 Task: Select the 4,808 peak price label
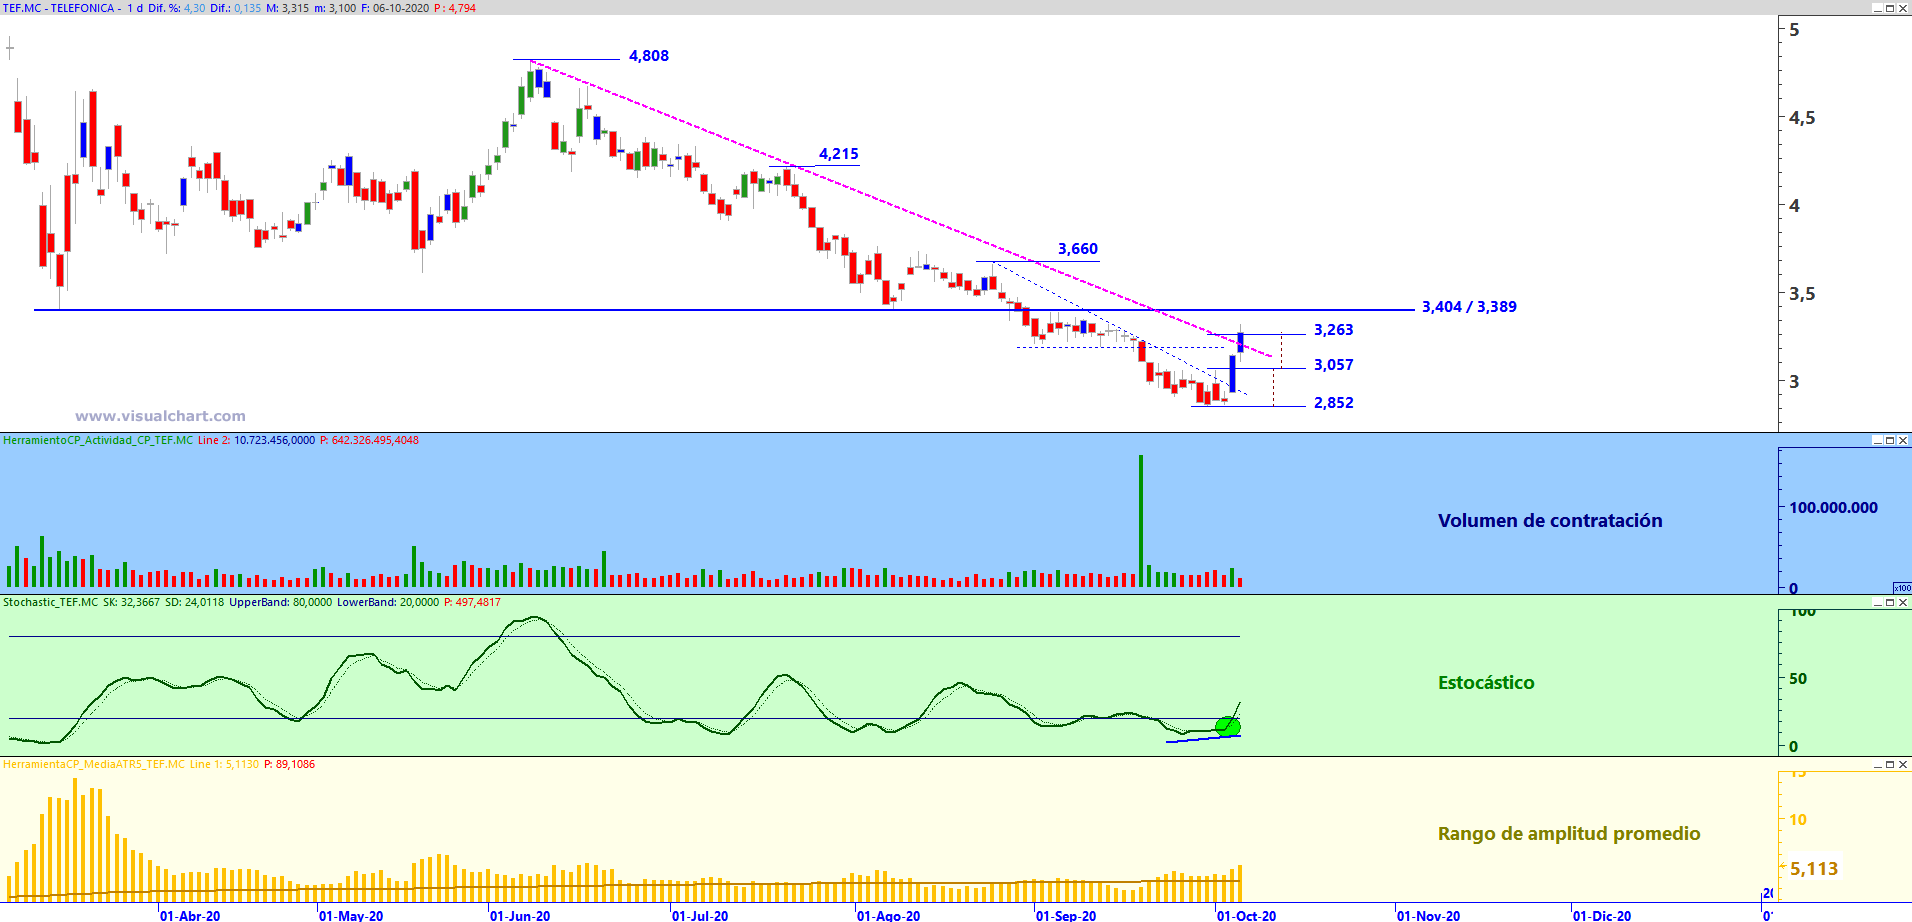pos(649,56)
